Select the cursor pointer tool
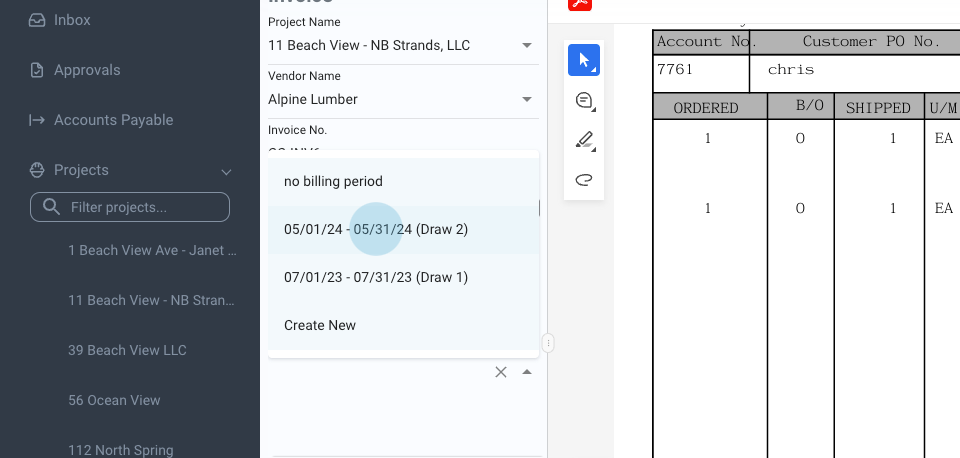The width and height of the screenshot is (960, 458). pyautogui.click(x=584, y=61)
